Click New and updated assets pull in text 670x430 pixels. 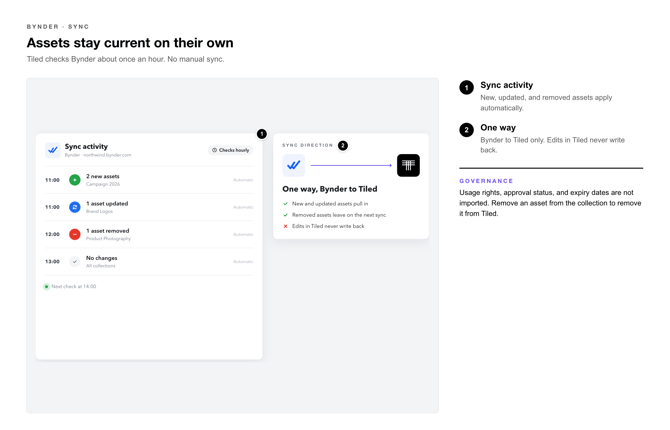330,204
